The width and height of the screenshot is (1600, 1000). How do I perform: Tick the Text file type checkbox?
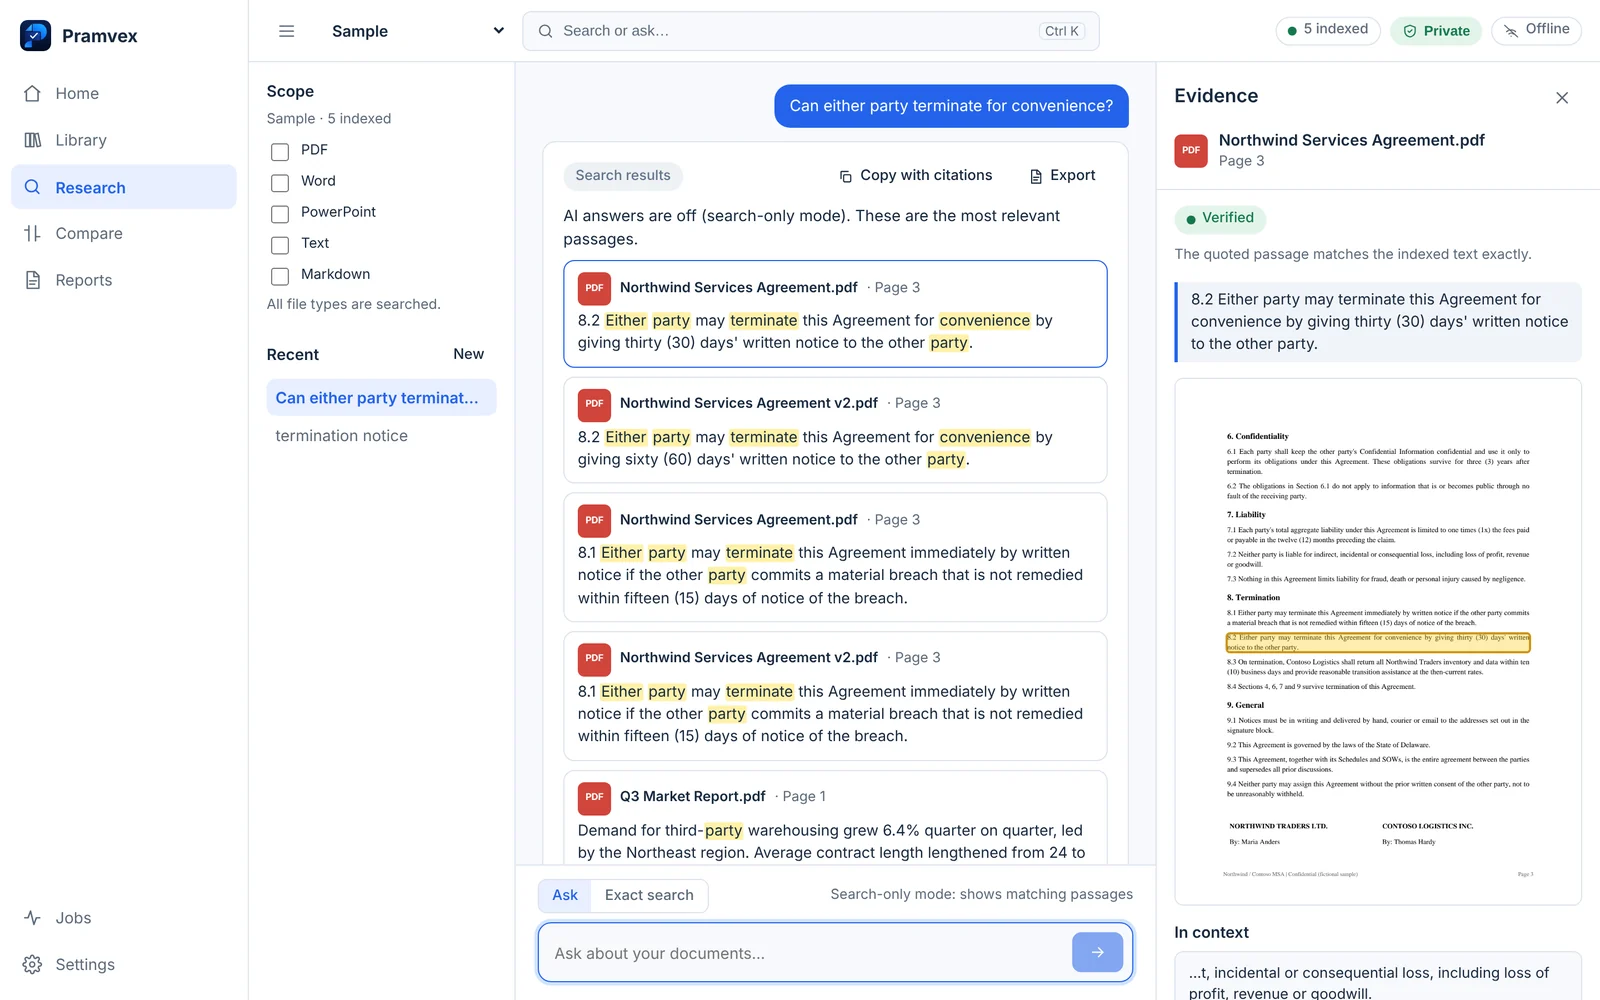tap(280, 244)
